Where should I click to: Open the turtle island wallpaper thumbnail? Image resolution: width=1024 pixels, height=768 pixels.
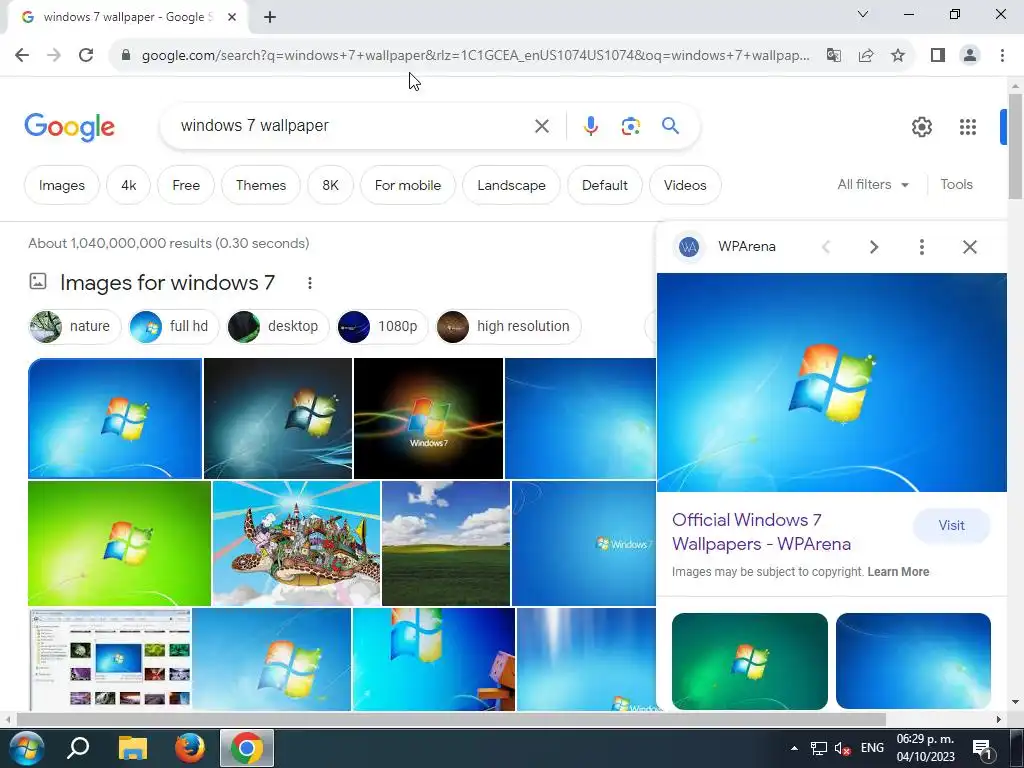point(296,543)
